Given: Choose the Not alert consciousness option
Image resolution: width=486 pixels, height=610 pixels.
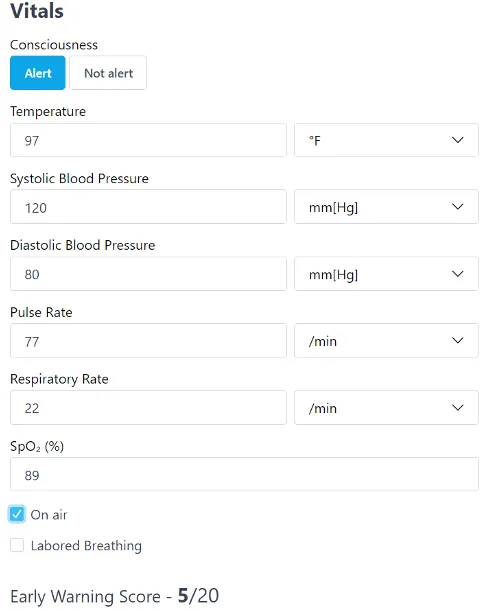Looking at the screenshot, I should [x=108, y=73].
